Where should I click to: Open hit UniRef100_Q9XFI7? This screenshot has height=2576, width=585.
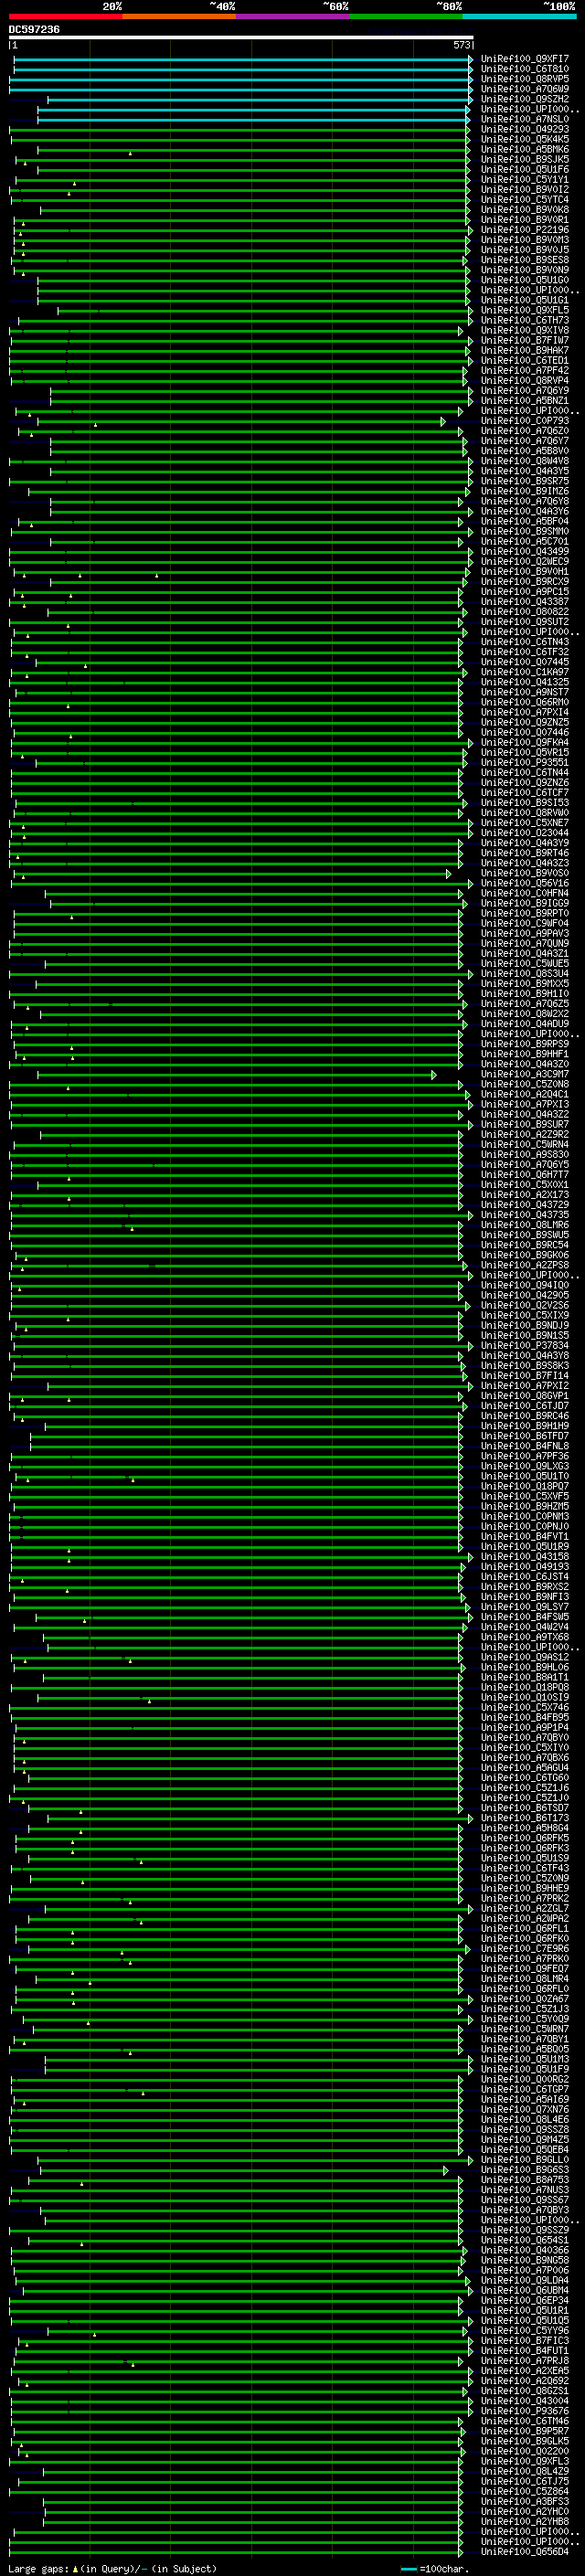click(x=525, y=59)
